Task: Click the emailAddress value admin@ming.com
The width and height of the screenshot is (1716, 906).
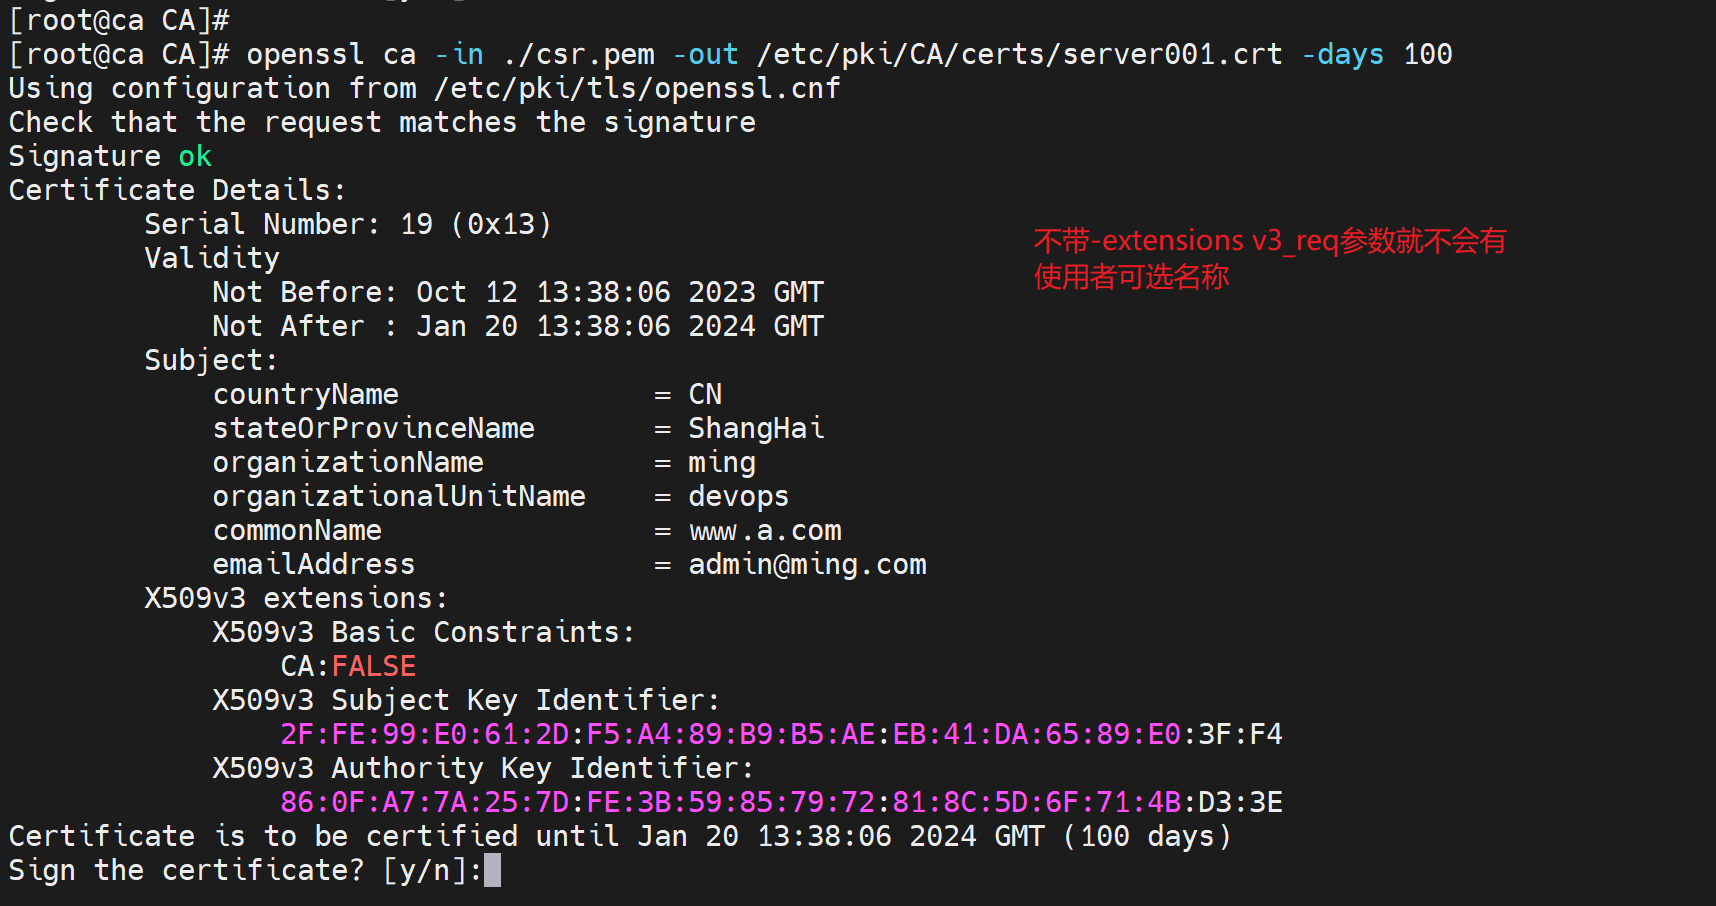Action: 807,564
